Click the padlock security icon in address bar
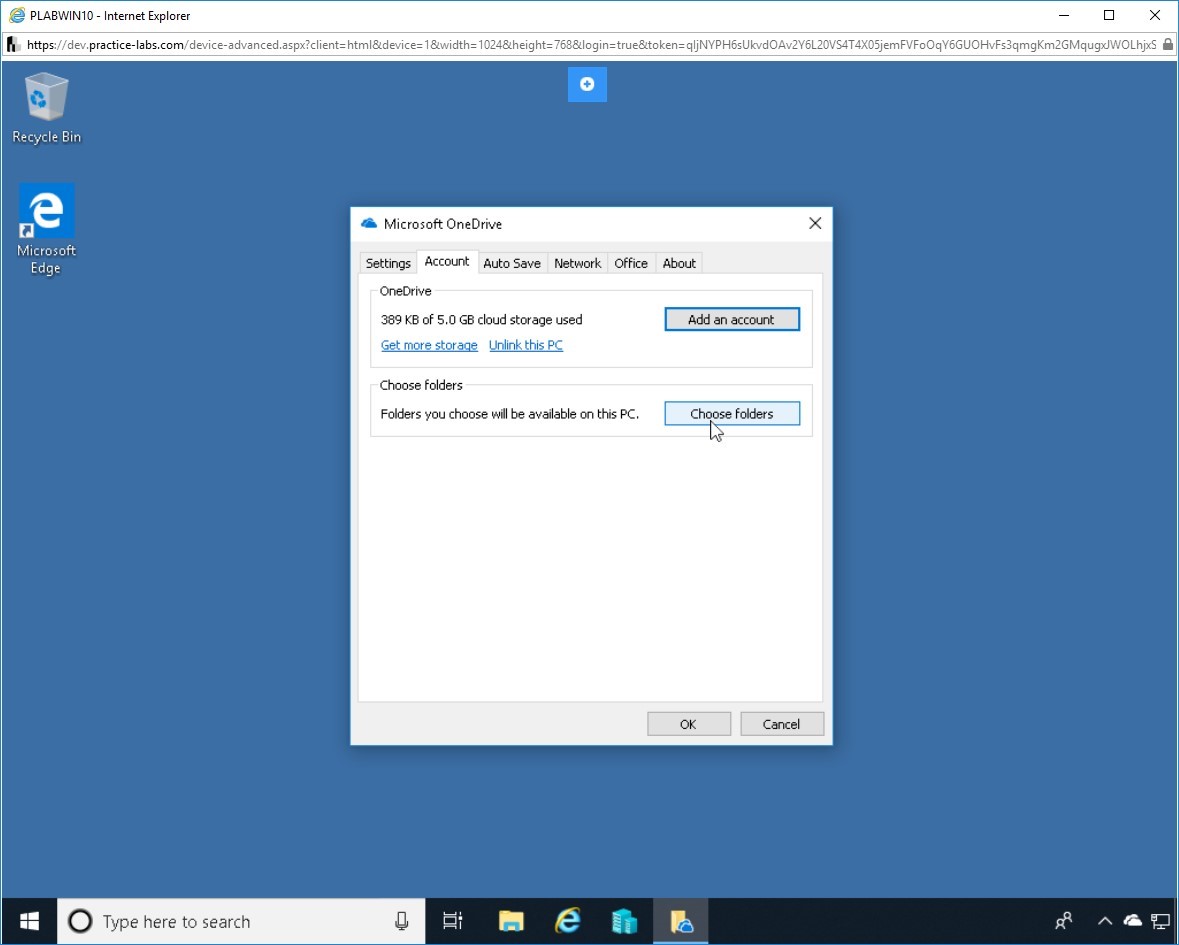This screenshot has width=1179, height=945. pos(1168,45)
